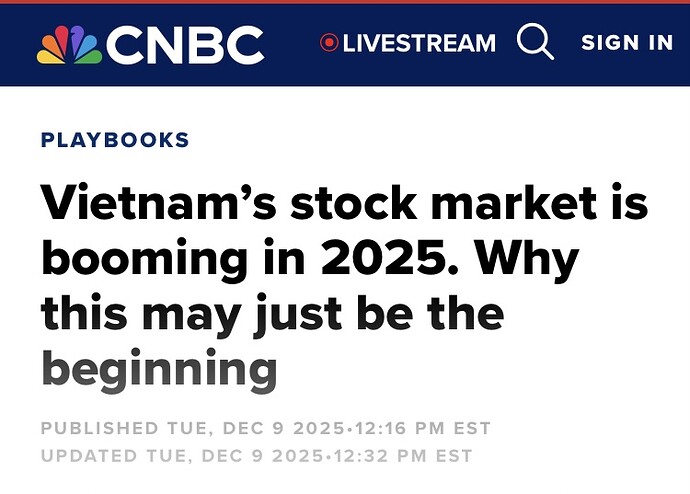Open the PLAYBOOKS section link
Screen dimensions: 690x494
pos(115,140)
